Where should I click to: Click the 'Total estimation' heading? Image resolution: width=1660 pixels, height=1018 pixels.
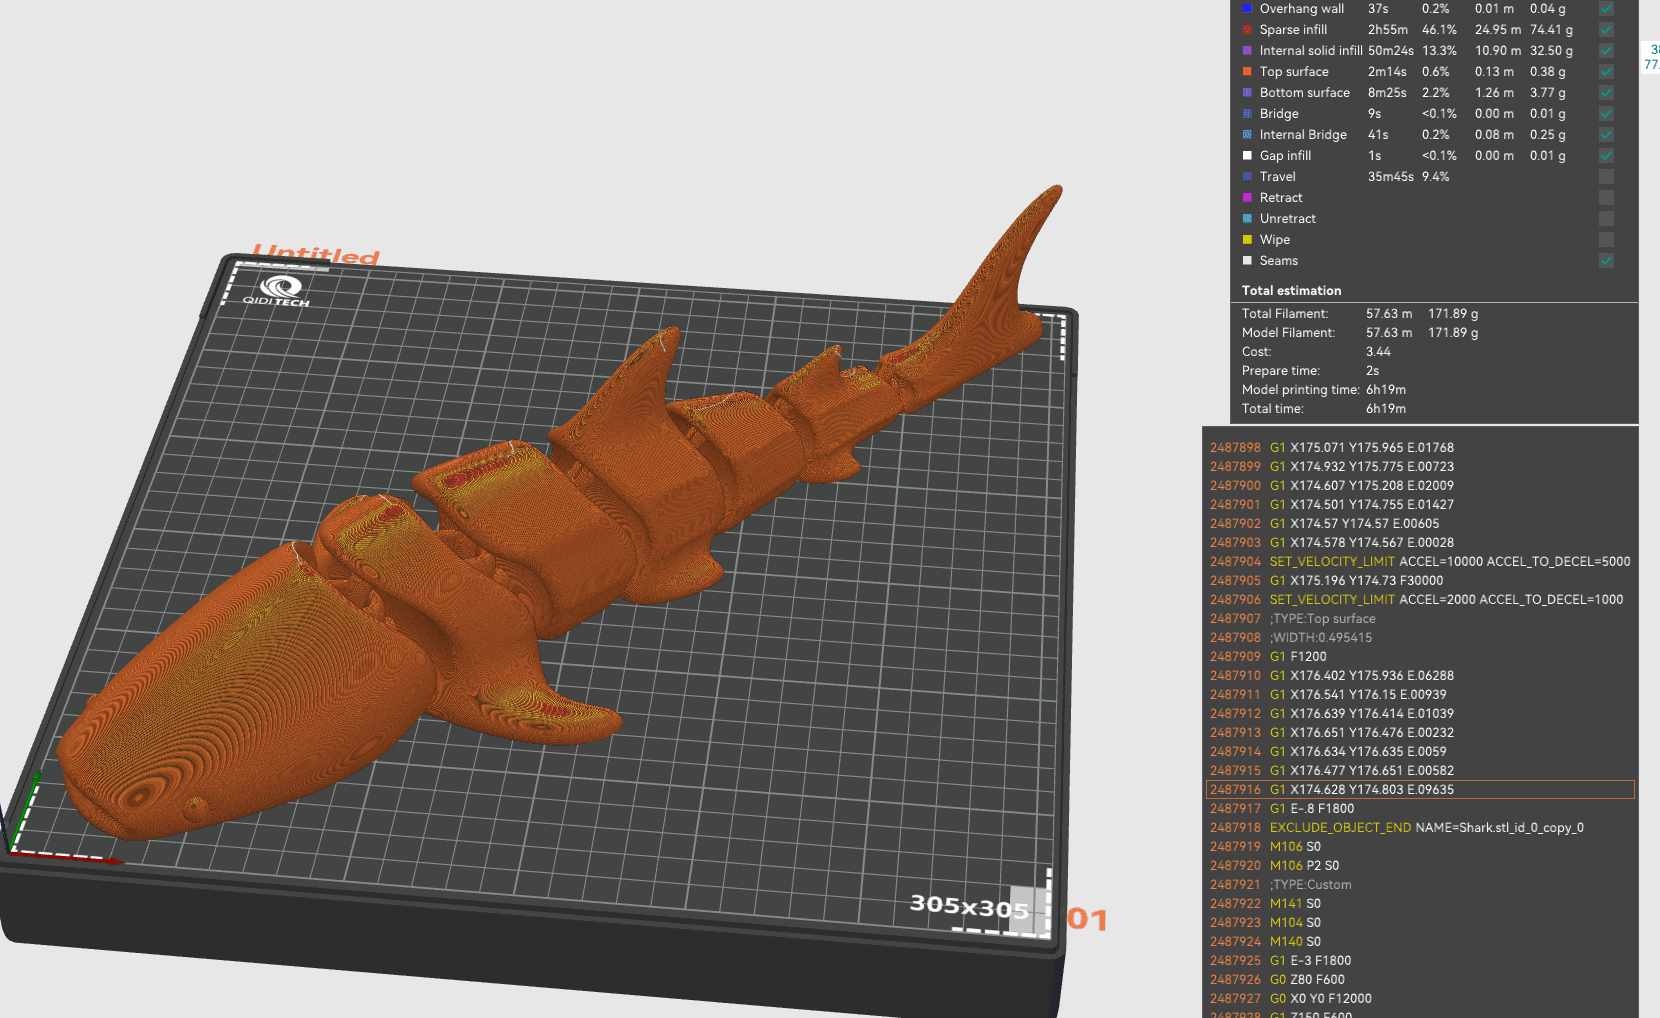click(x=1291, y=291)
